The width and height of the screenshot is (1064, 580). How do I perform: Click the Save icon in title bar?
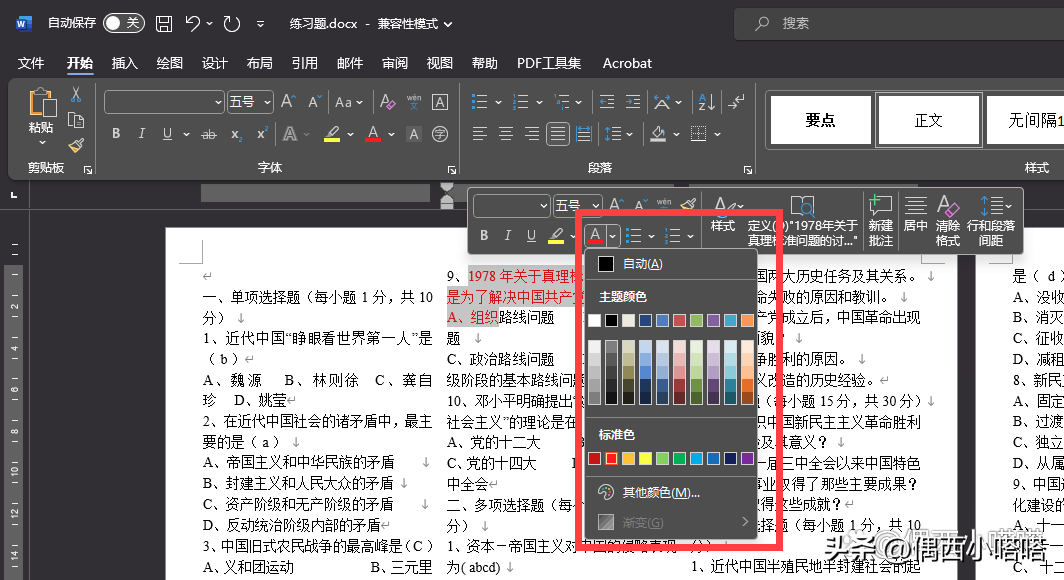click(x=164, y=23)
